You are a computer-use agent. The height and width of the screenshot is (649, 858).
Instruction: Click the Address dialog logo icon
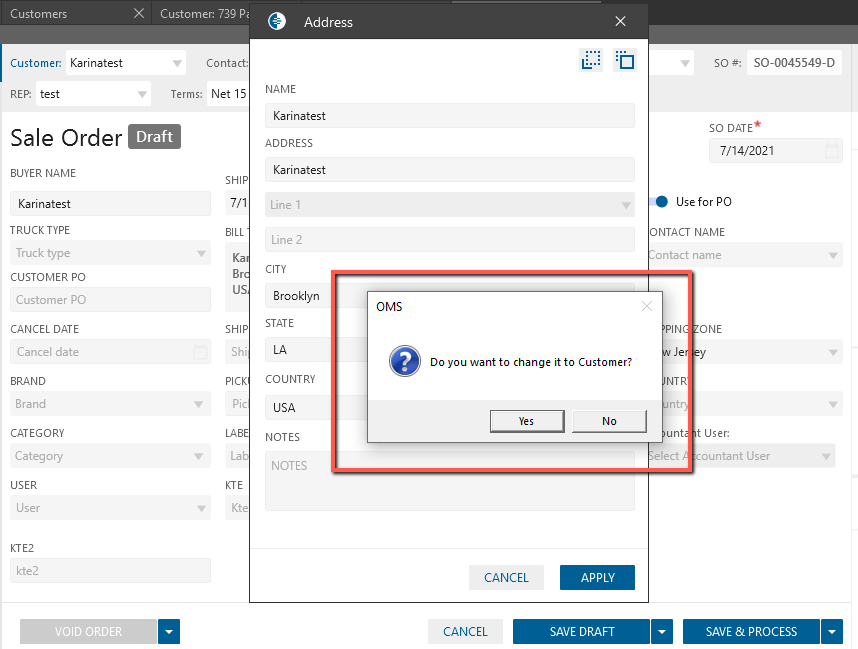[277, 21]
